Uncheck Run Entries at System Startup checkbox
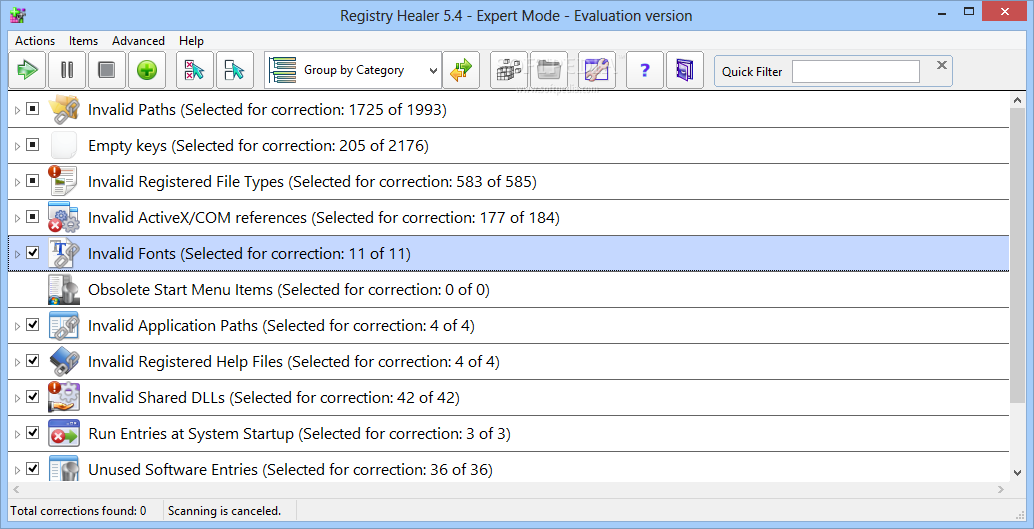 32,433
